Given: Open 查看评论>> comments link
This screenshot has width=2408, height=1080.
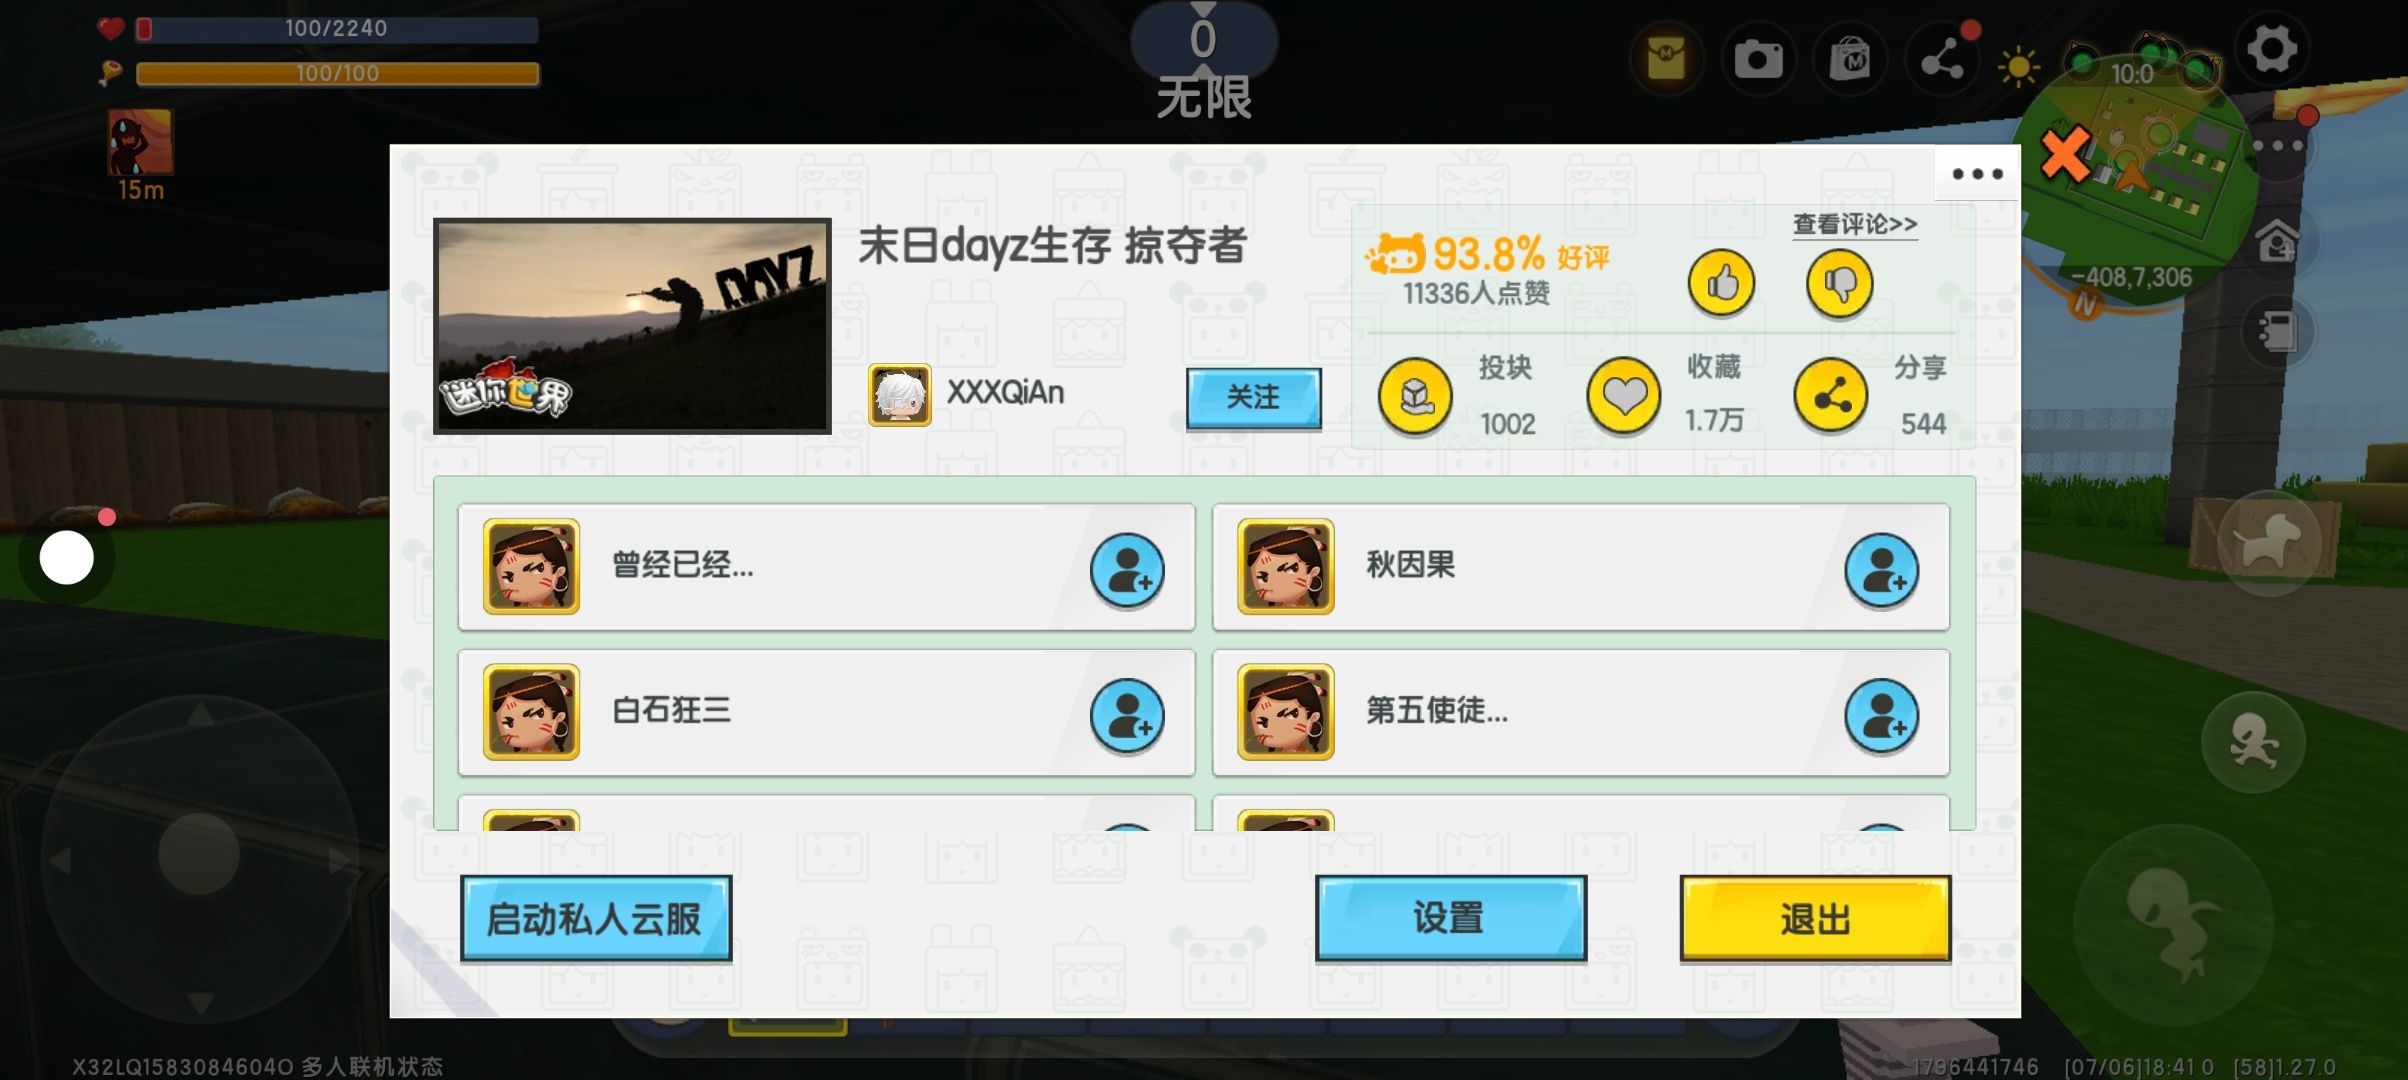Looking at the screenshot, I should 1854,224.
